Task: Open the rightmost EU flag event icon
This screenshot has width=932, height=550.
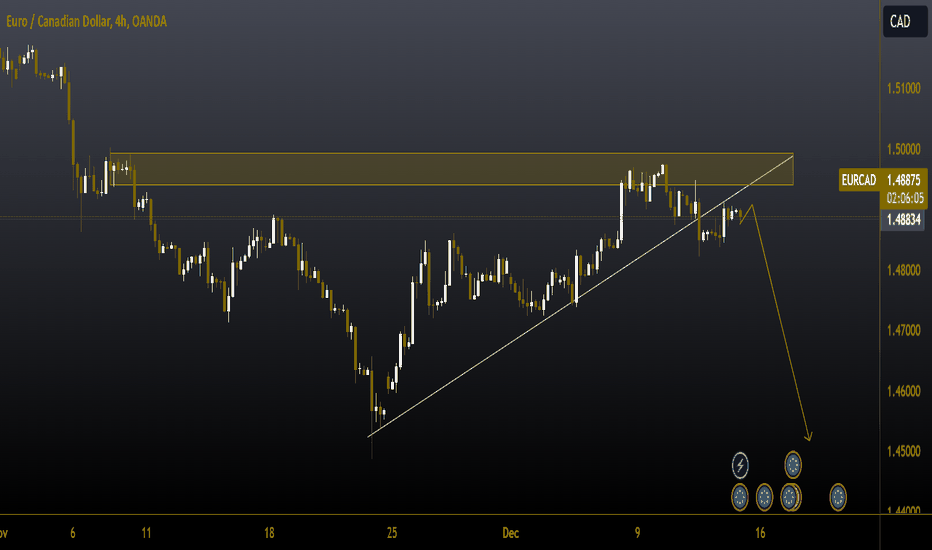Action: (x=838, y=497)
